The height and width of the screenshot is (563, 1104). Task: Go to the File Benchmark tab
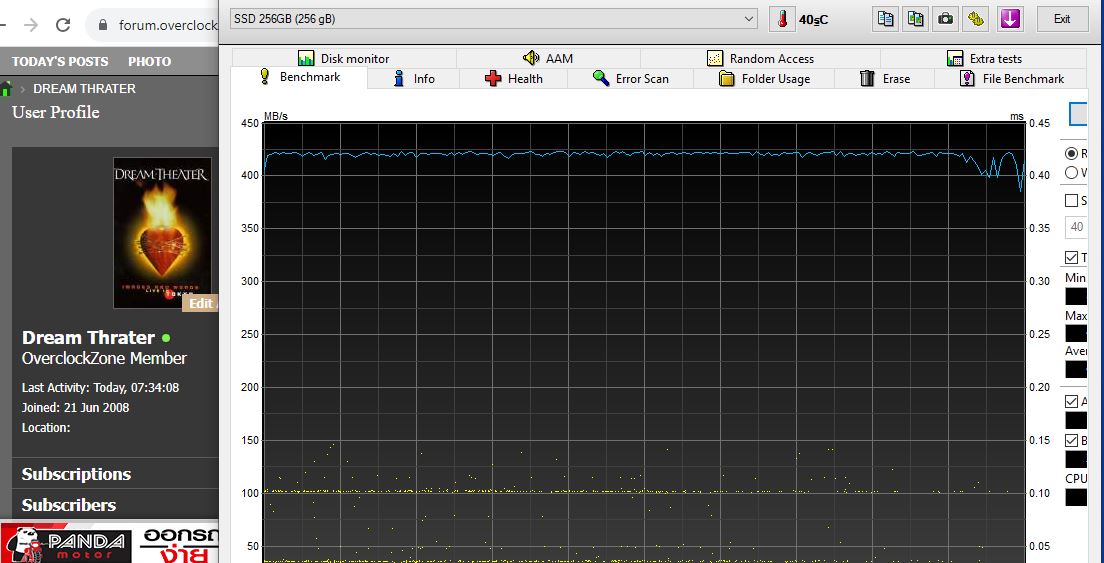point(1011,79)
